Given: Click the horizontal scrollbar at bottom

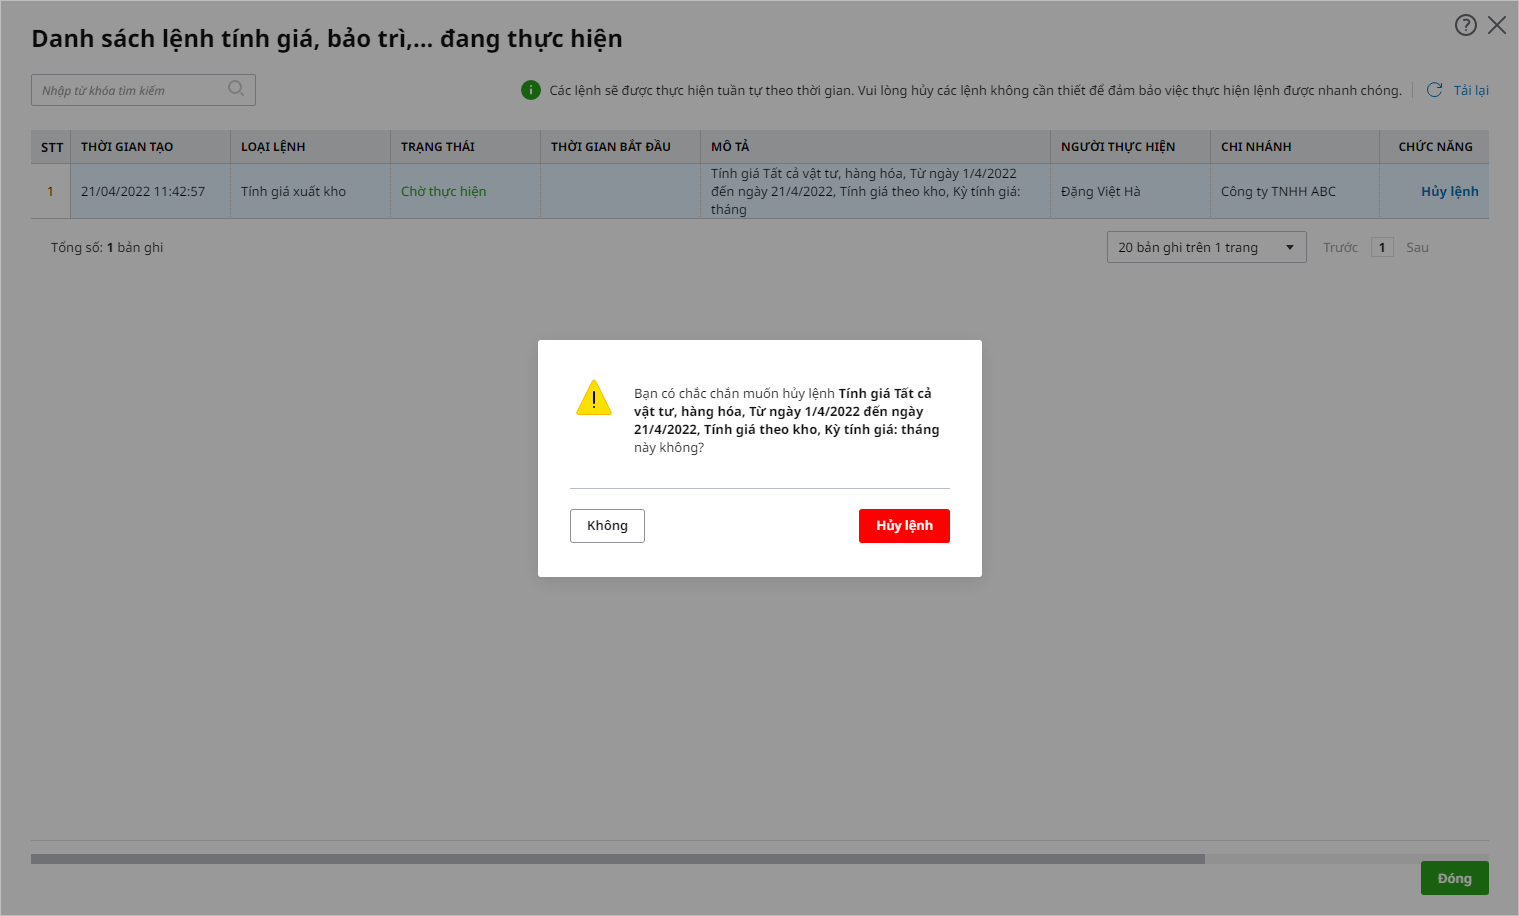Looking at the screenshot, I should click(617, 859).
